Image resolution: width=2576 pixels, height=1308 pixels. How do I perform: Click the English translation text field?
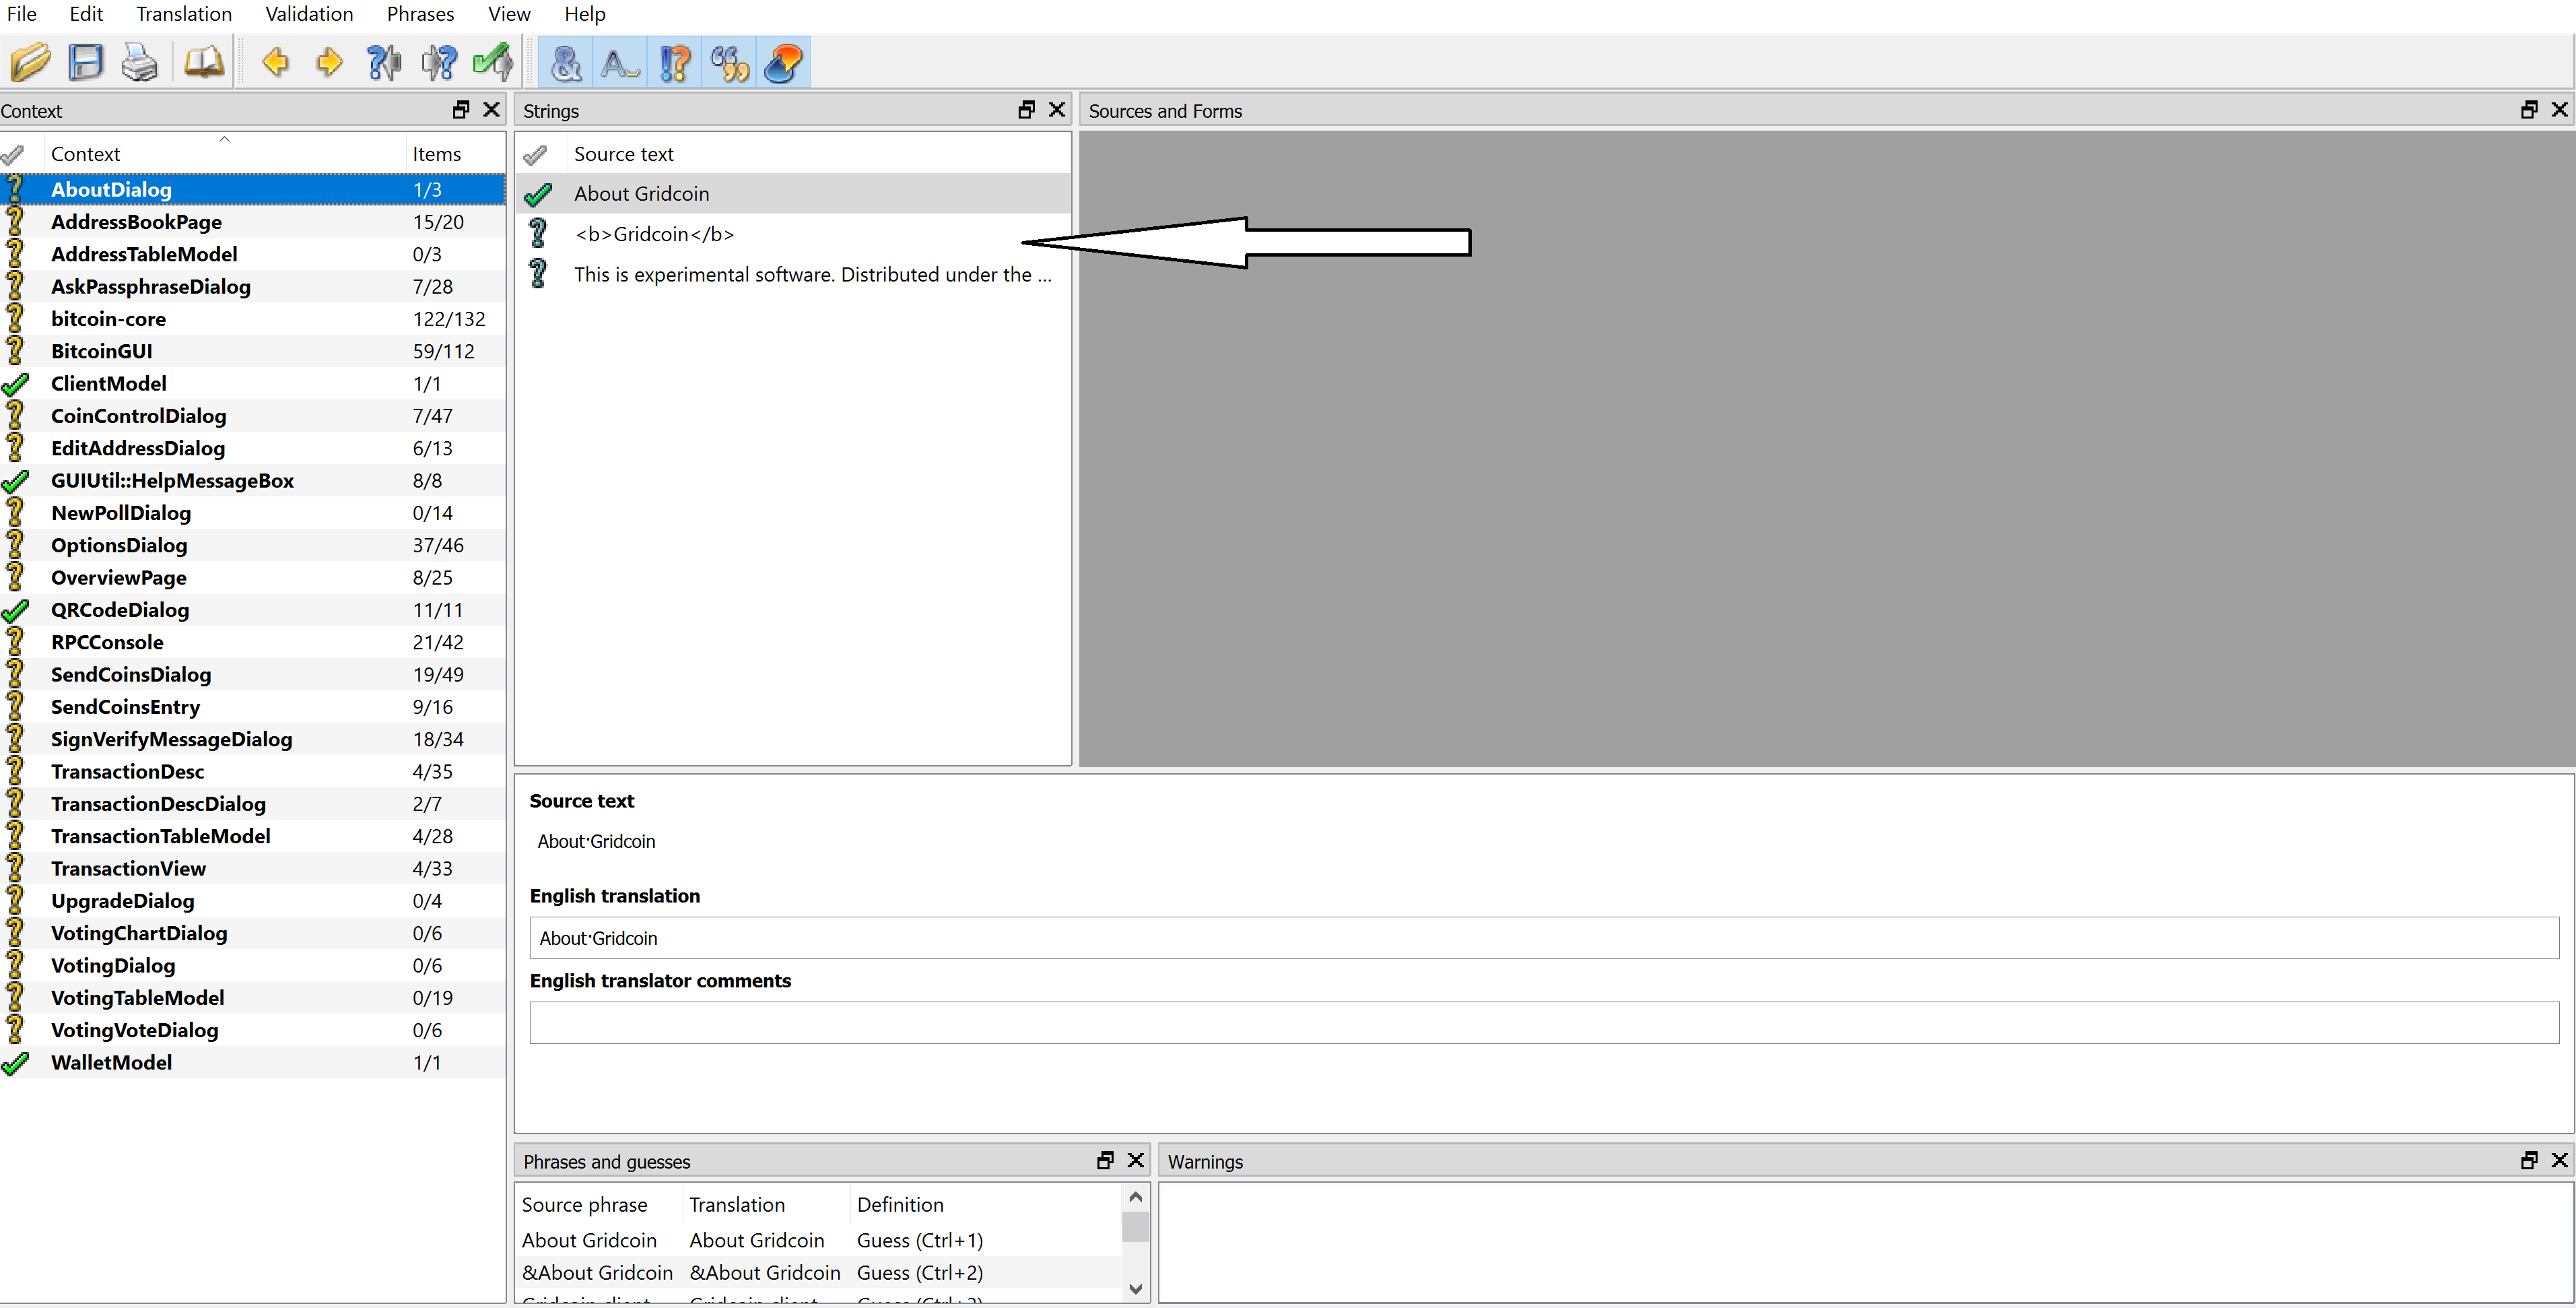[1543, 938]
